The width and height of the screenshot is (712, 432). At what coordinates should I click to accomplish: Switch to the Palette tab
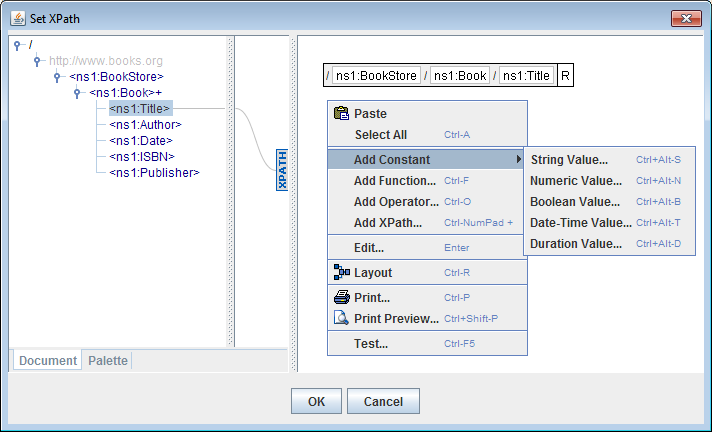(x=108, y=360)
